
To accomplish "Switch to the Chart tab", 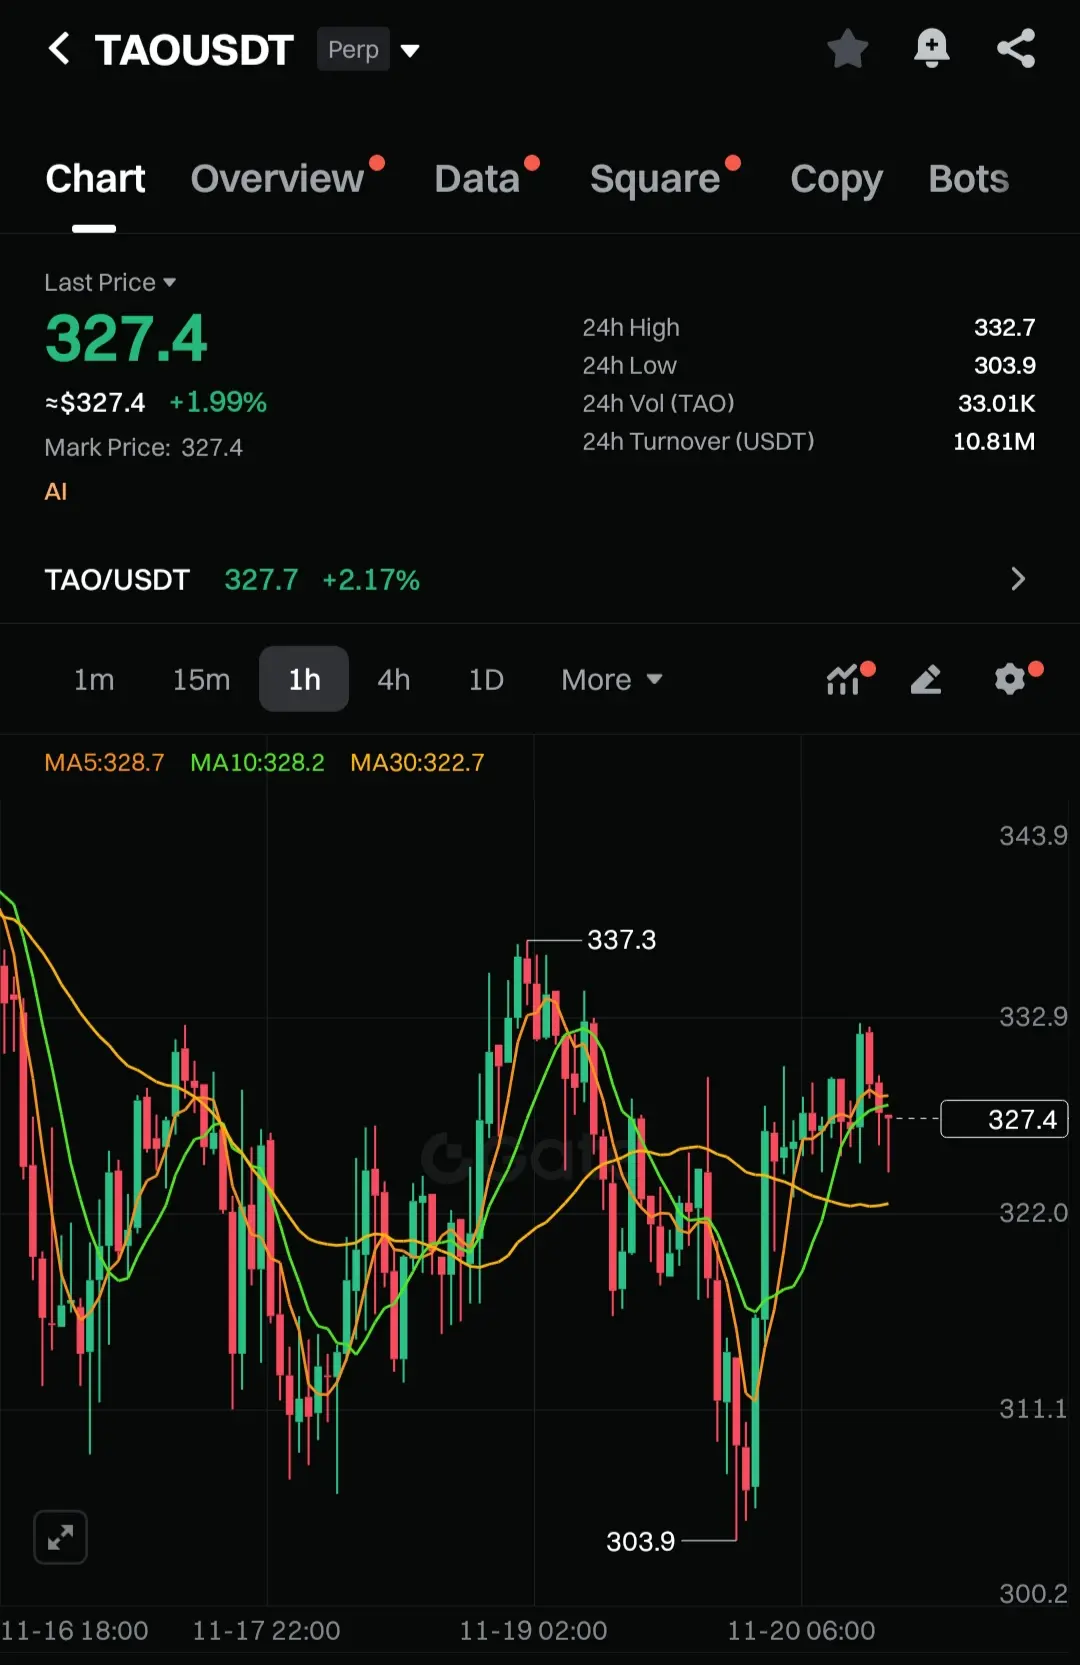I will tap(95, 179).
